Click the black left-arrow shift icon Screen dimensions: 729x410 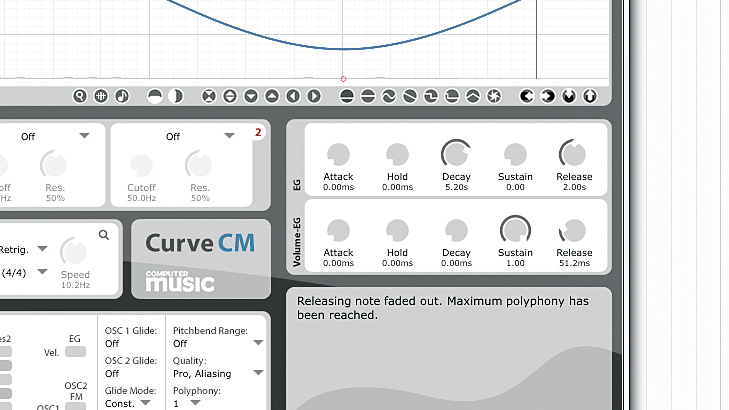coord(527,96)
